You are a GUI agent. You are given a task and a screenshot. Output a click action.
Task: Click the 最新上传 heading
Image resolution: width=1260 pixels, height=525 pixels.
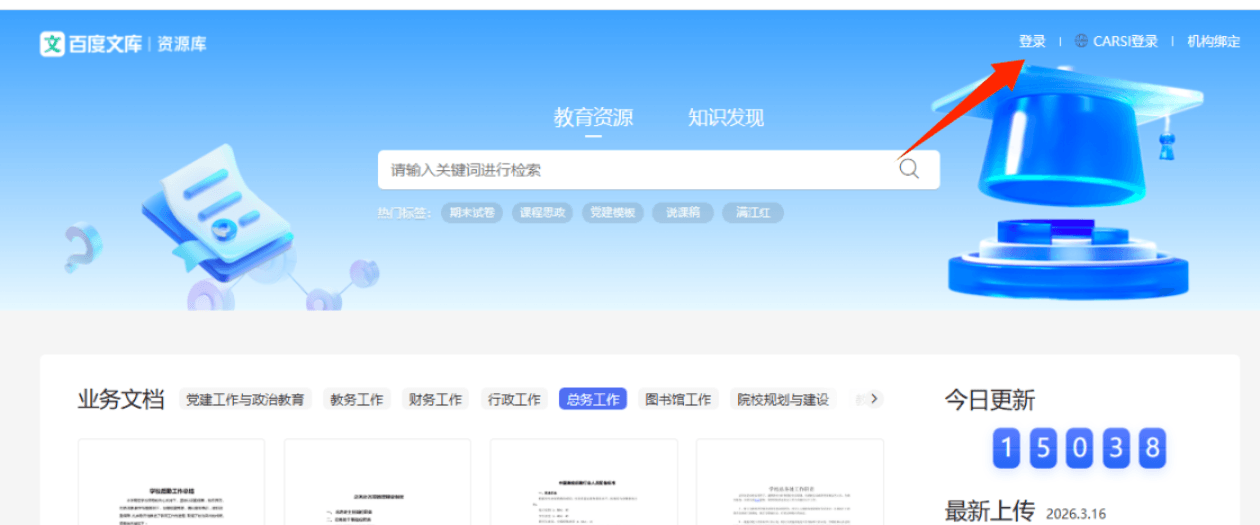(990, 511)
